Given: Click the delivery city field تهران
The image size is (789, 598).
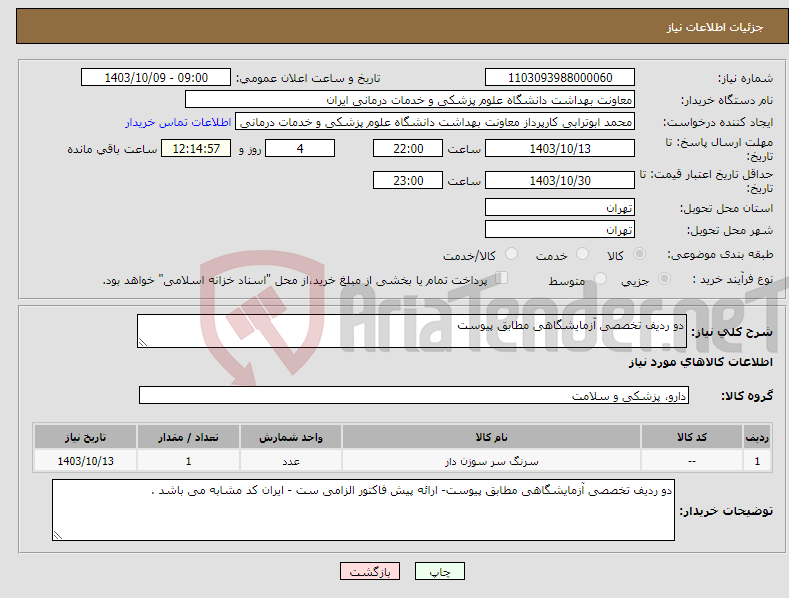Looking at the screenshot, I should (x=560, y=230).
